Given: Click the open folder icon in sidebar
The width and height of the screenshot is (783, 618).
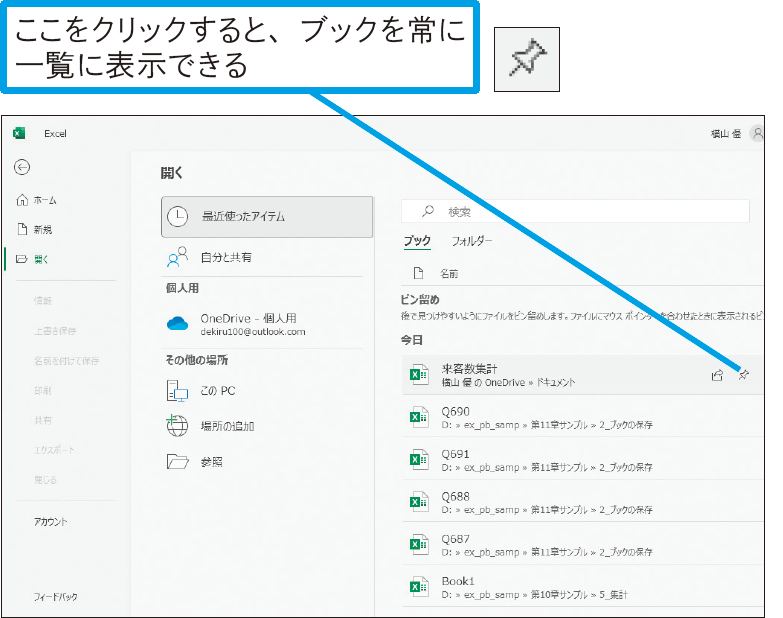Looking at the screenshot, I should click(21, 259).
